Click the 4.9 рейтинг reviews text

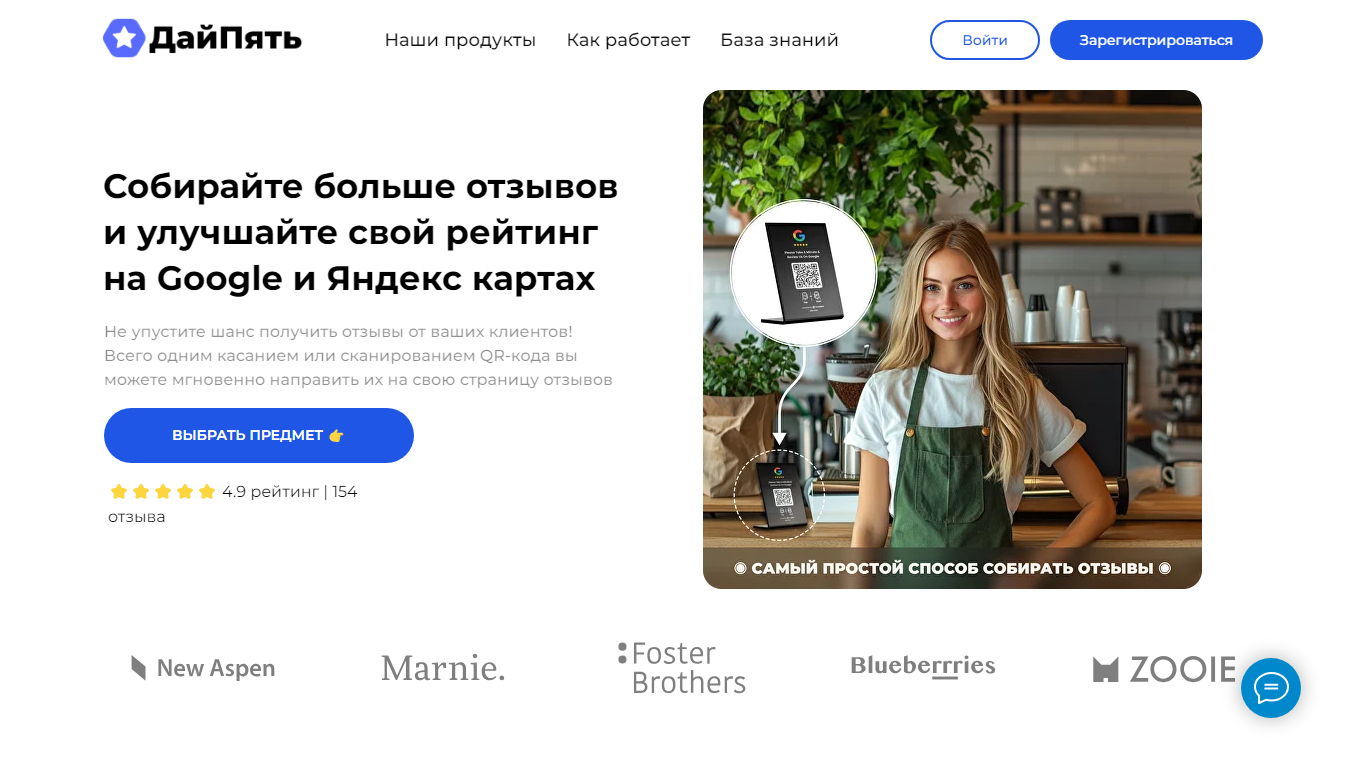[x=233, y=504]
